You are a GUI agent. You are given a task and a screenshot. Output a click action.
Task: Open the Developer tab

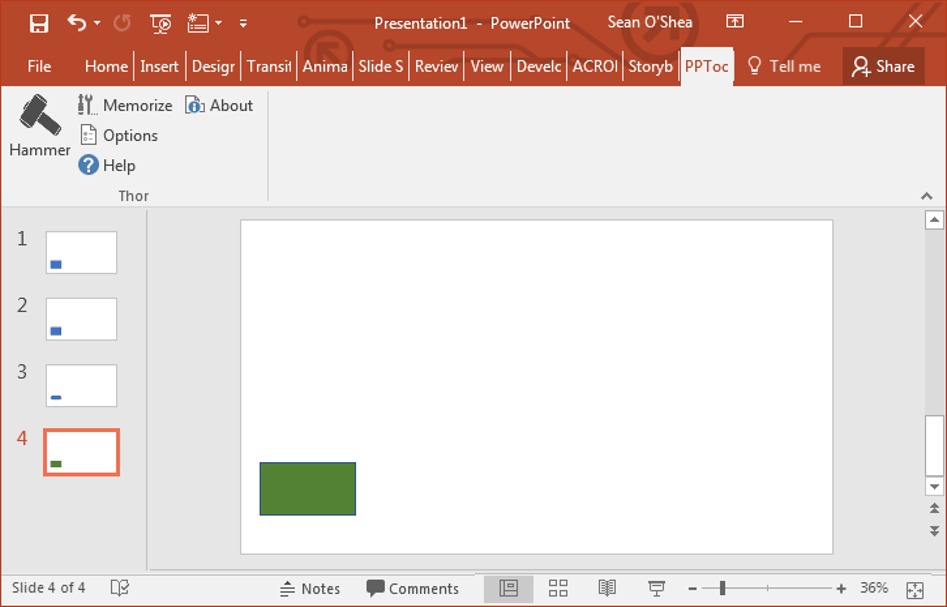(539, 66)
